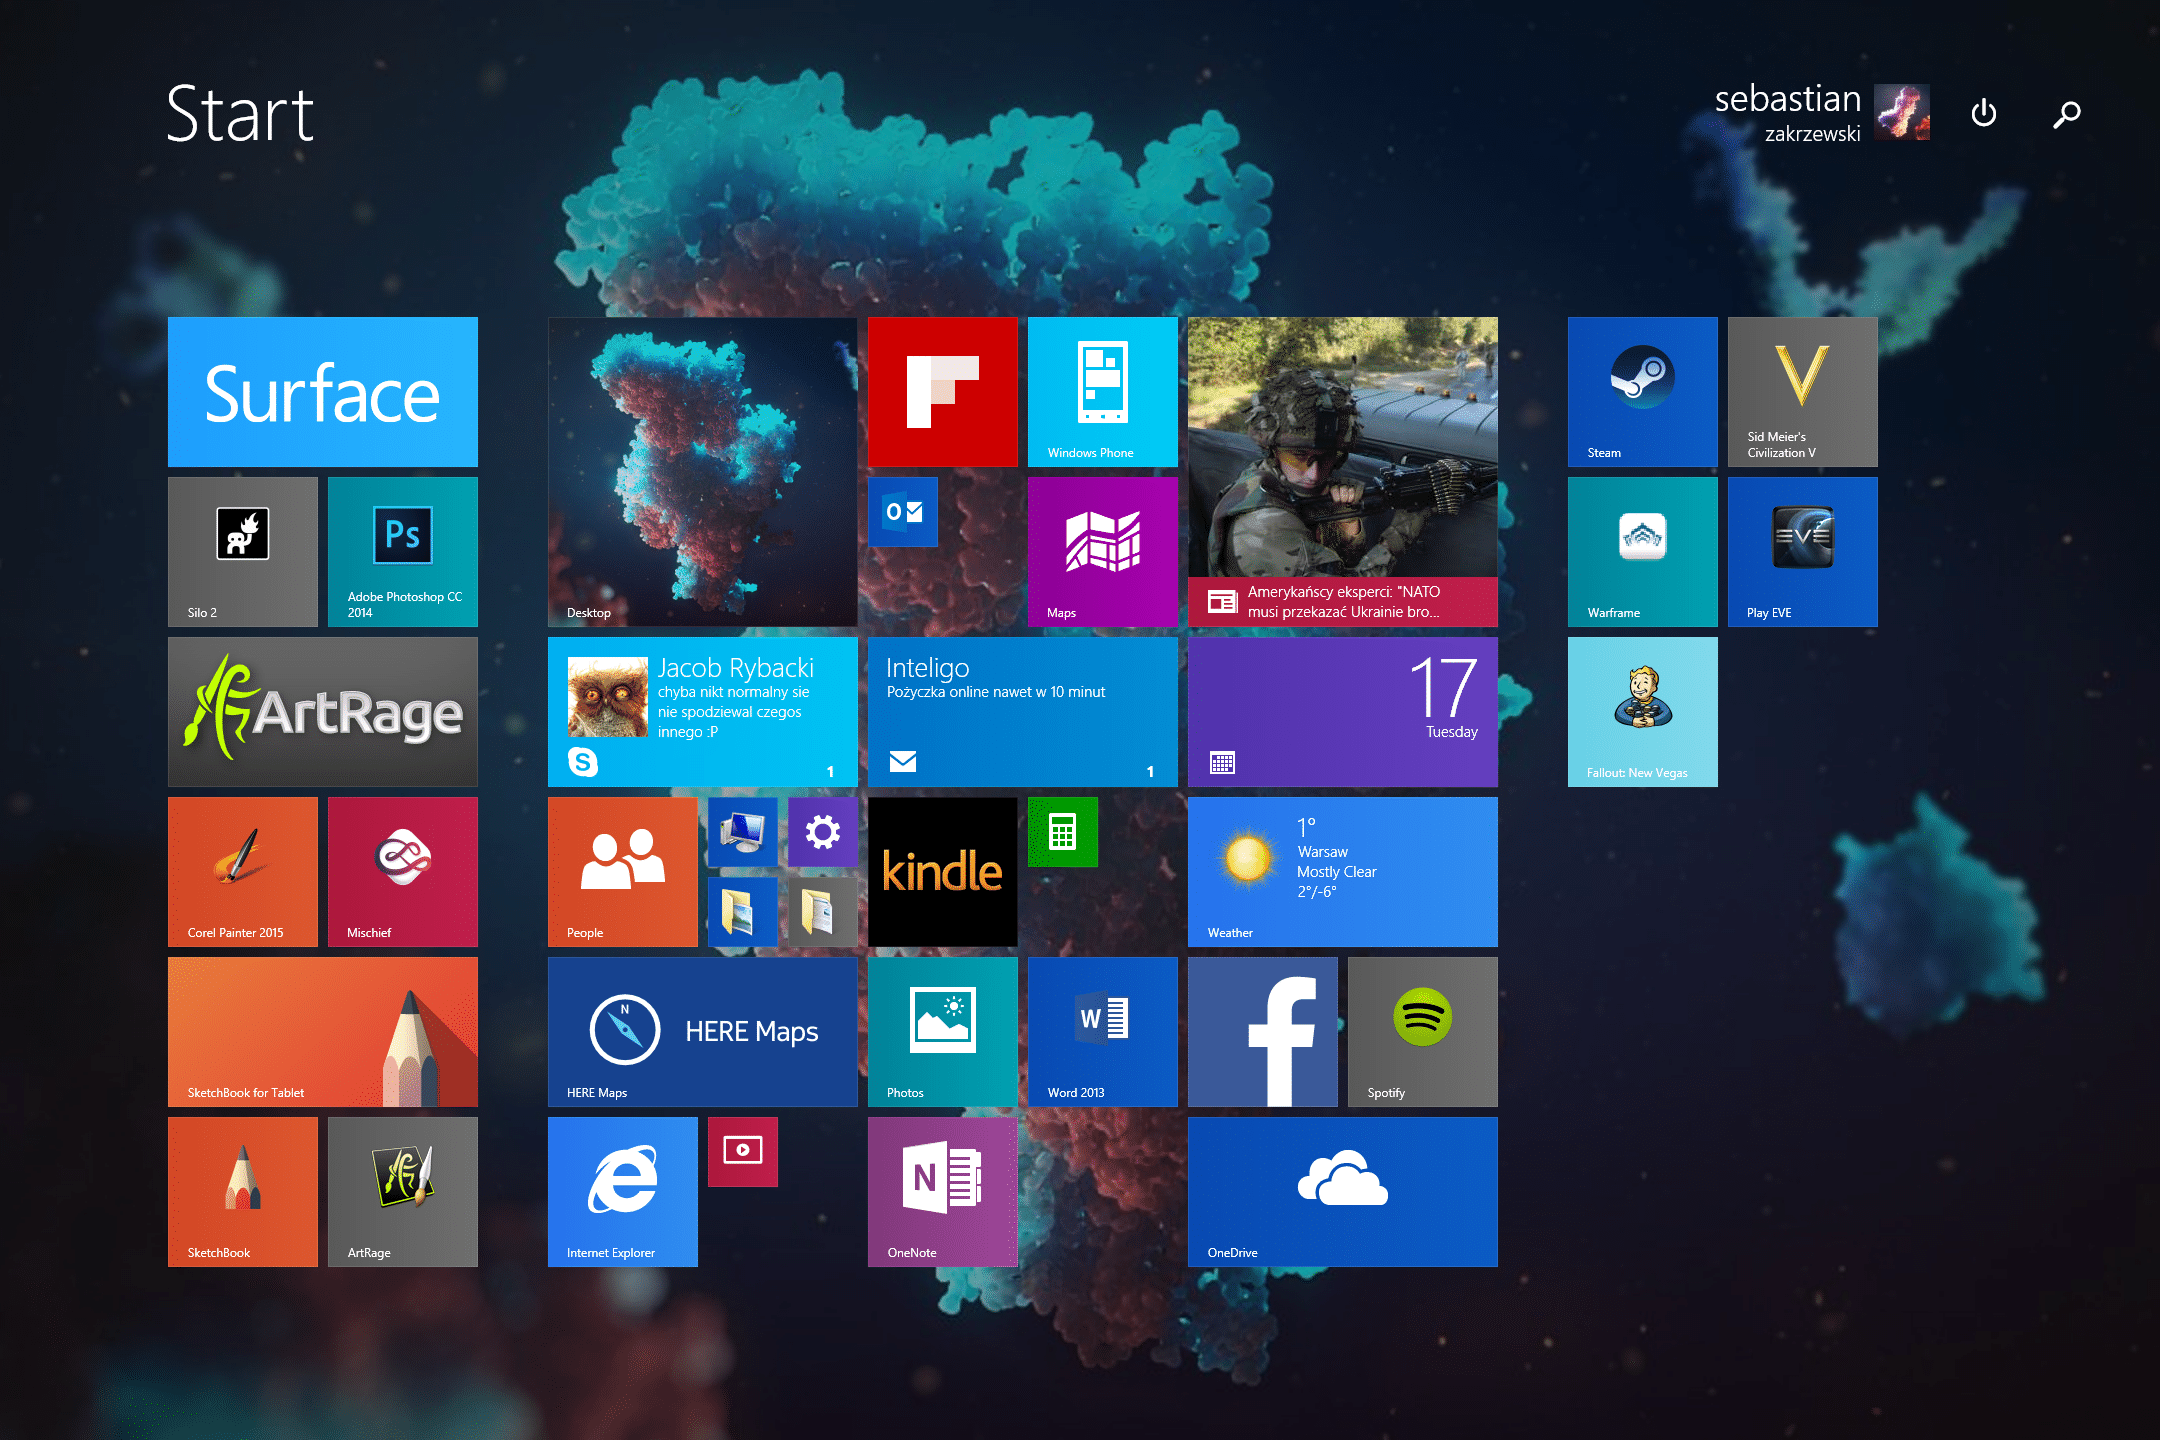This screenshot has height=1440, width=2160.
Task: Open the Photos tile
Action: click(x=943, y=1032)
